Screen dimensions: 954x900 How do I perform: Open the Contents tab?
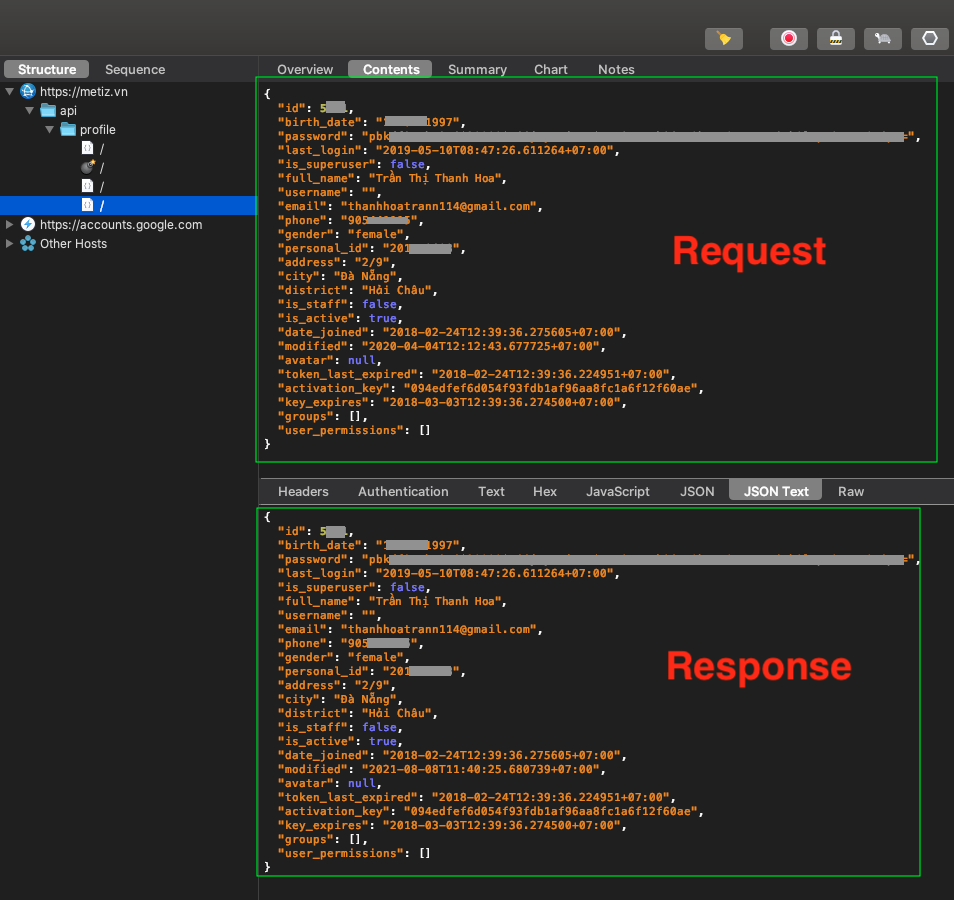pos(391,69)
